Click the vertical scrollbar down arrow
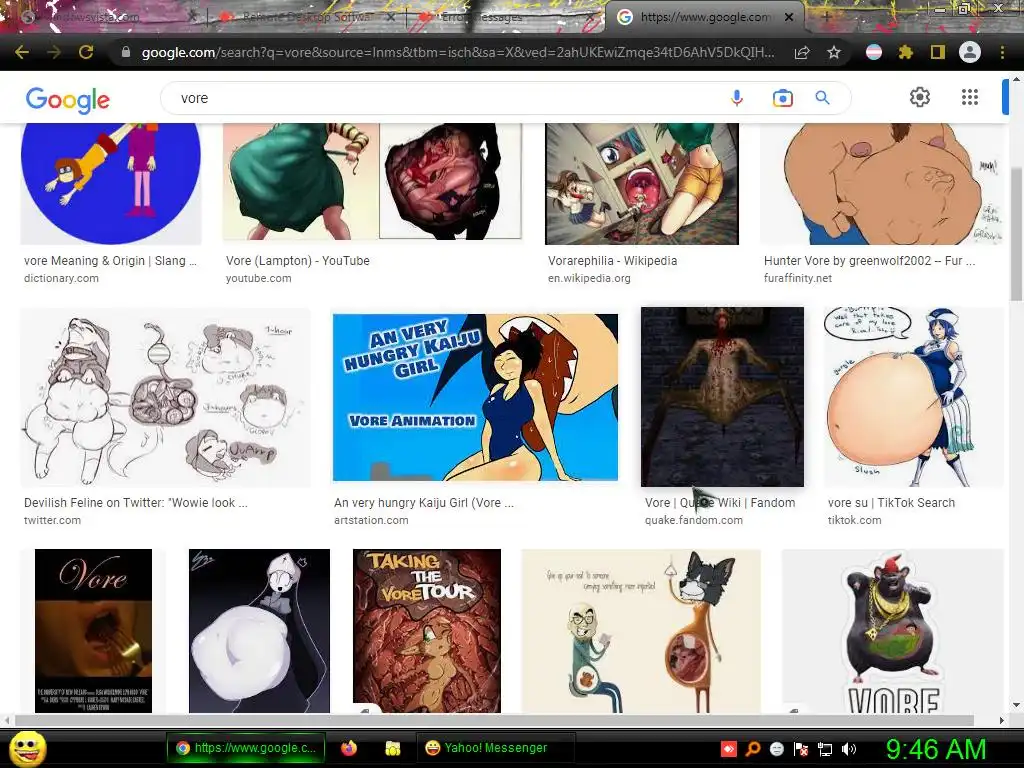 tap(1016, 705)
